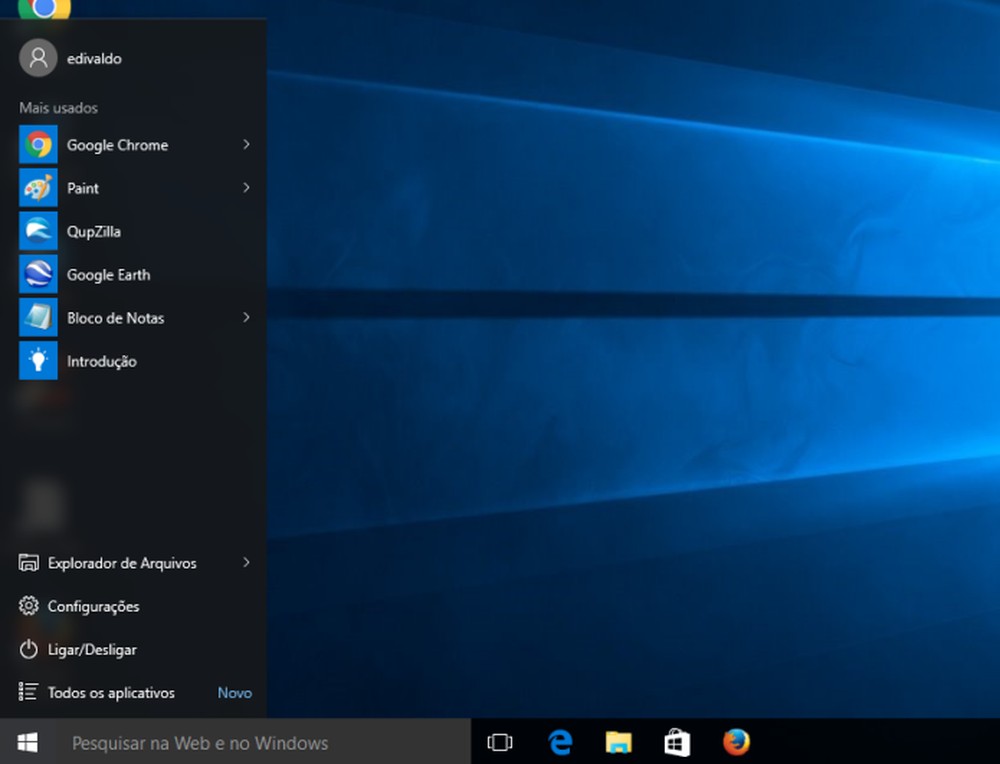Click the edivaldo user account icon
1000x764 pixels.
click(x=37, y=58)
